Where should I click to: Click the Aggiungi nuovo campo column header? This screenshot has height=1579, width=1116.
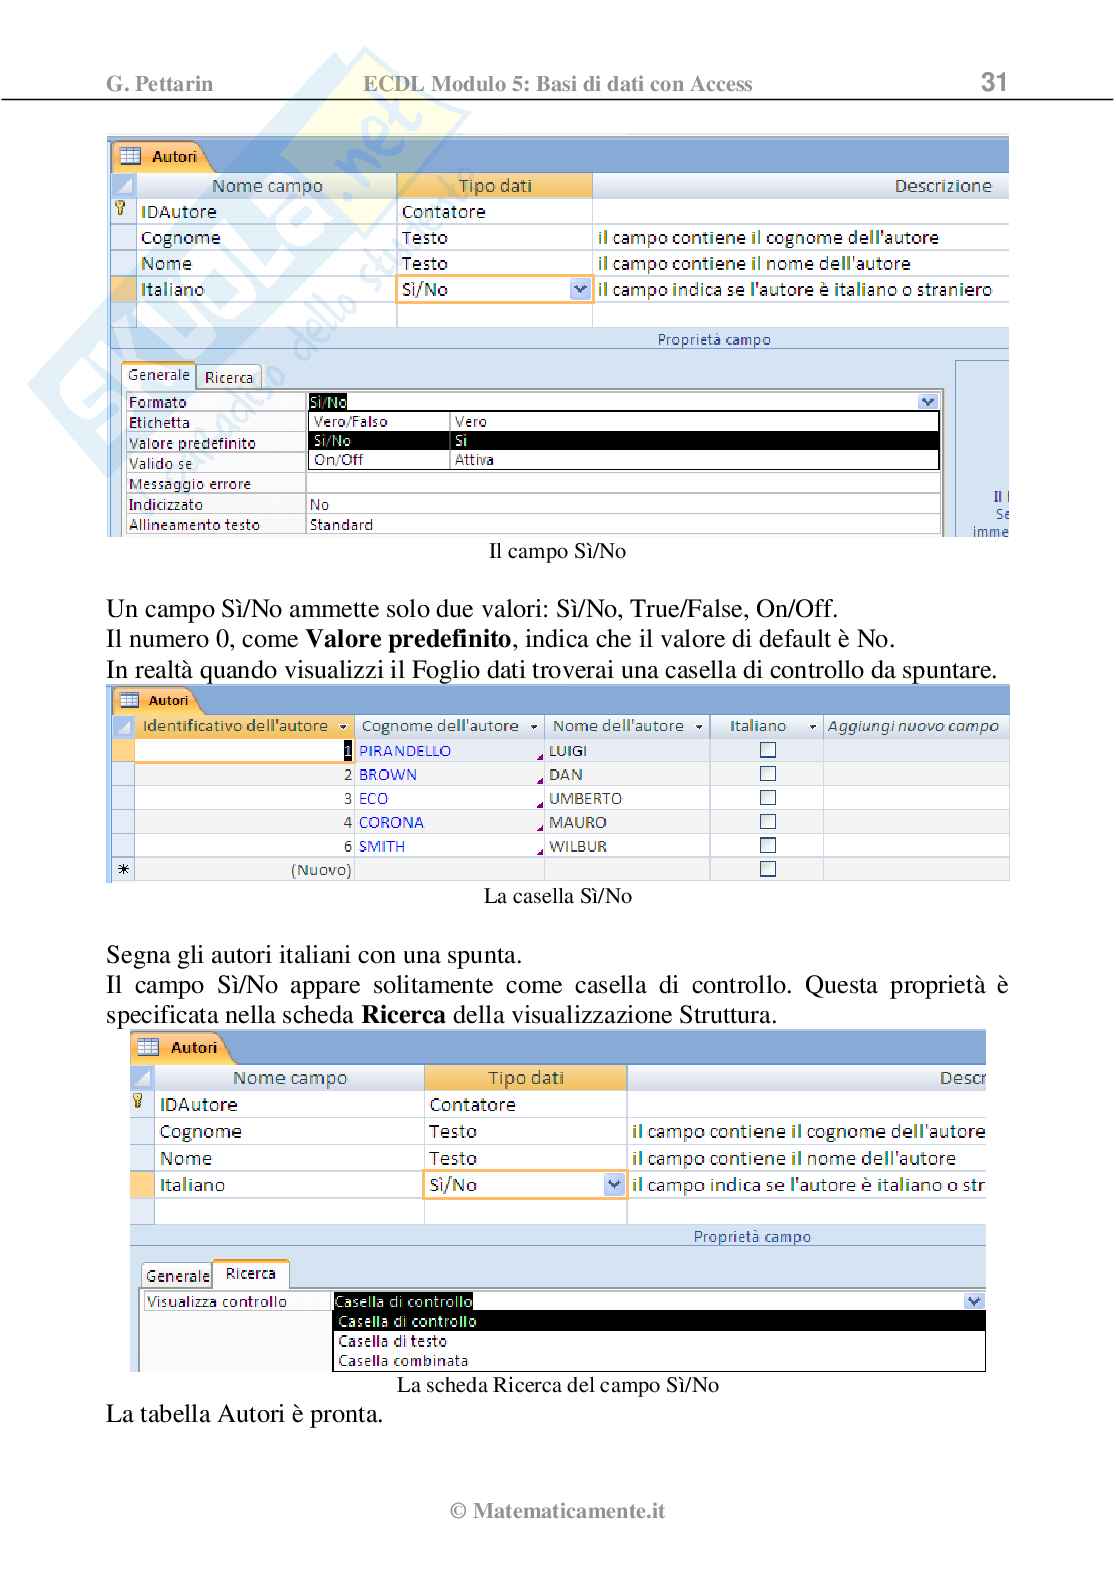[913, 726]
